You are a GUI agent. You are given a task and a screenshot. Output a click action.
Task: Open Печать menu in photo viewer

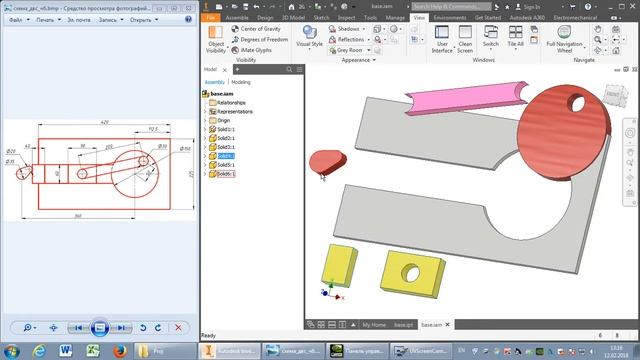point(48,20)
